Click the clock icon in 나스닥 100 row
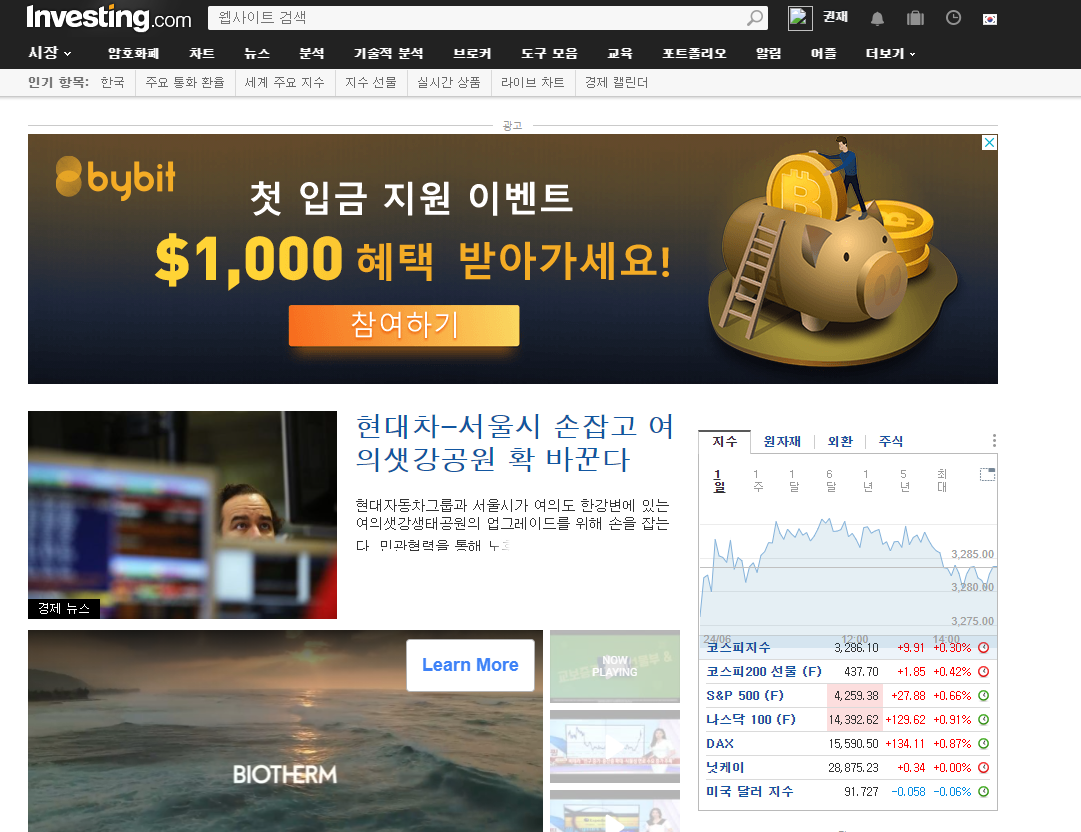The height and width of the screenshot is (832, 1081). pos(984,720)
